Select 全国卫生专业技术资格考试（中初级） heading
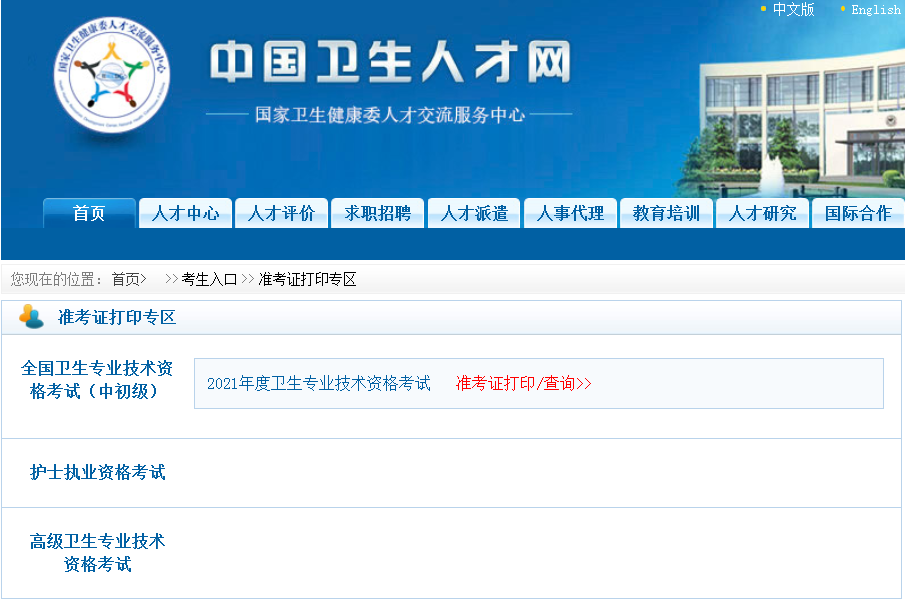The image size is (905, 599). (97, 380)
